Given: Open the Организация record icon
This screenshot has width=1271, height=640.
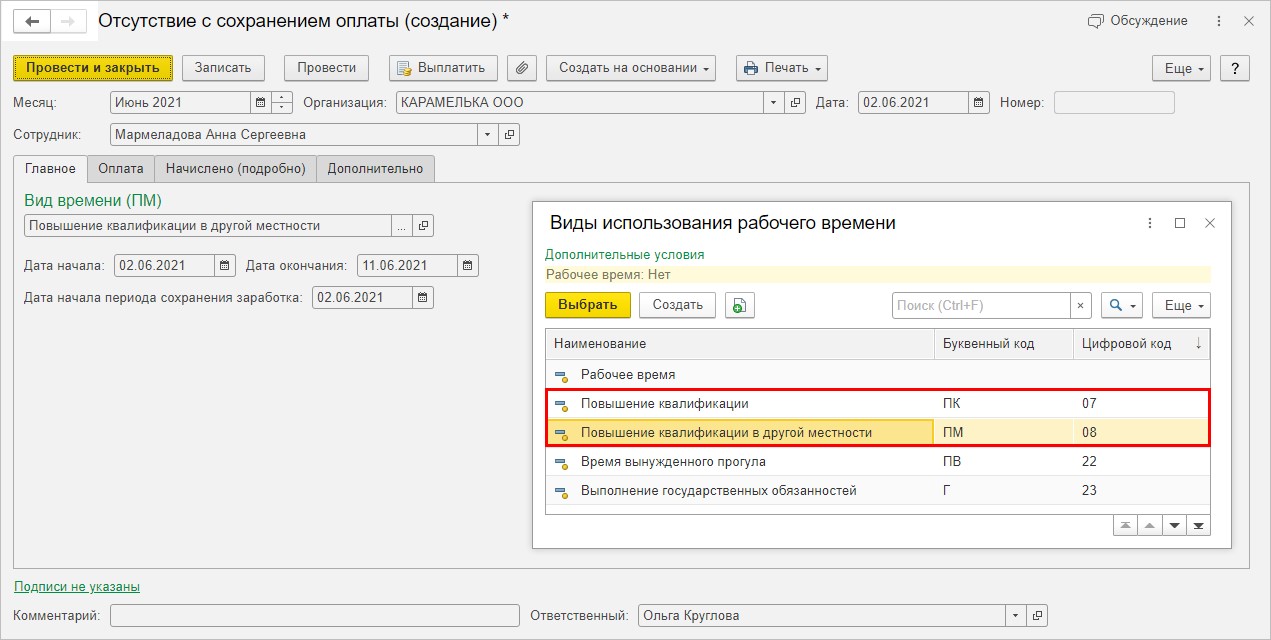Looking at the screenshot, I should [795, 102].
